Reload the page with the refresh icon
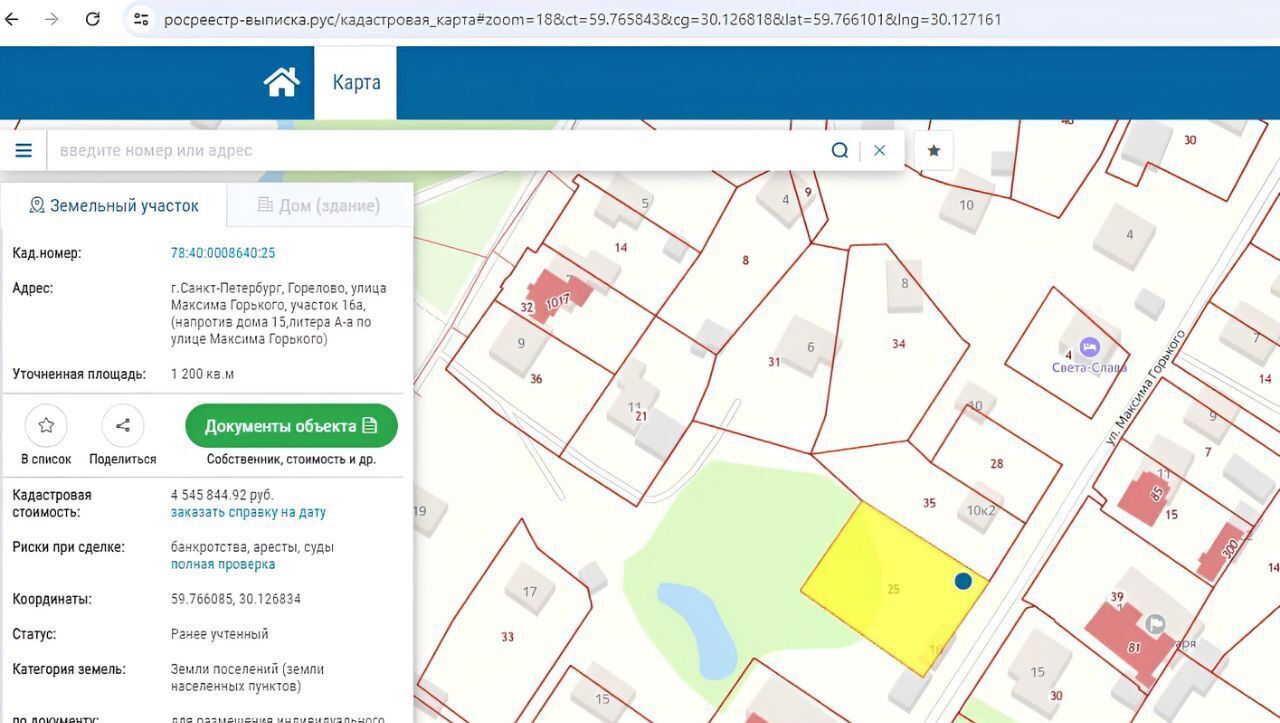 [92, 19]
